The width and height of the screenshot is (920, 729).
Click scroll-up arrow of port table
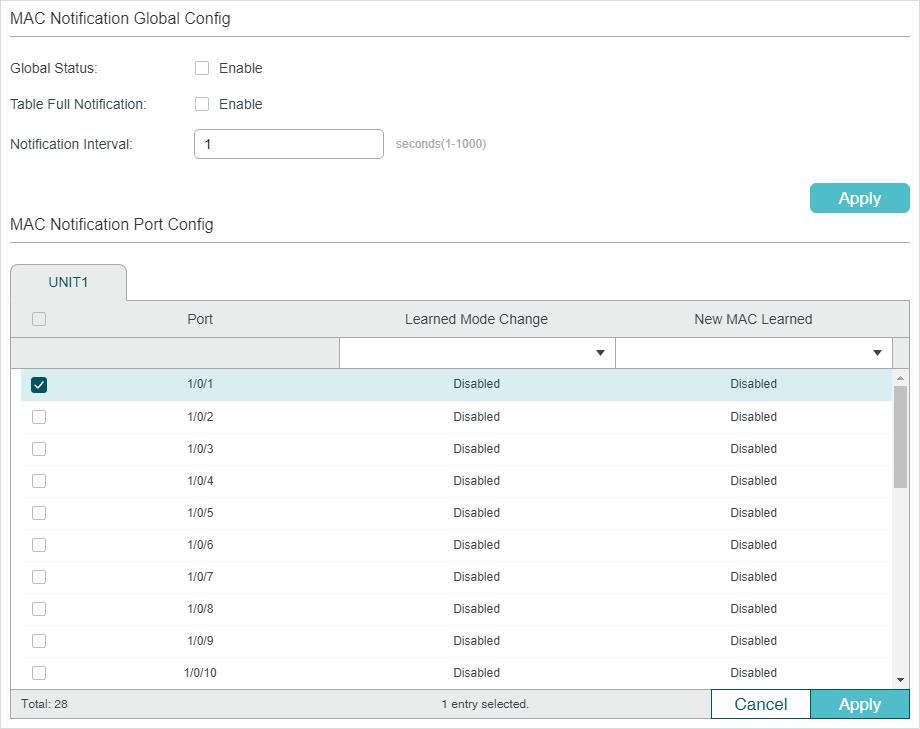coord(900,378)
